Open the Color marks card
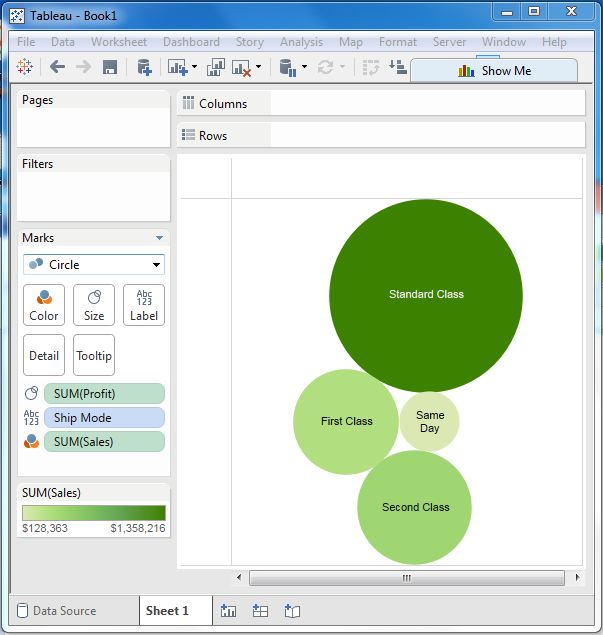 (44, 305)
